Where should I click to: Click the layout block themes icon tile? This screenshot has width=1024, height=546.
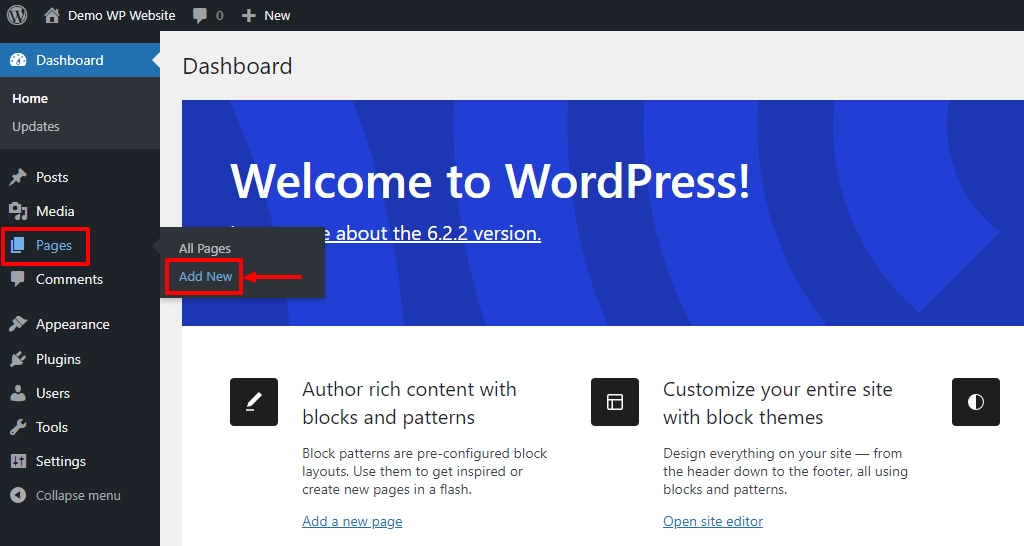(x=615, y=402)
